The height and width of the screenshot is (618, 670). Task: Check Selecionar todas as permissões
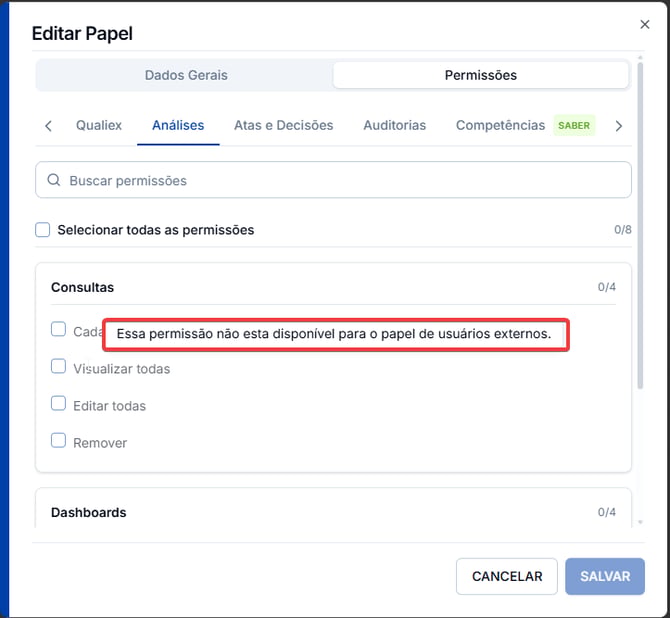tap(43, 230)
